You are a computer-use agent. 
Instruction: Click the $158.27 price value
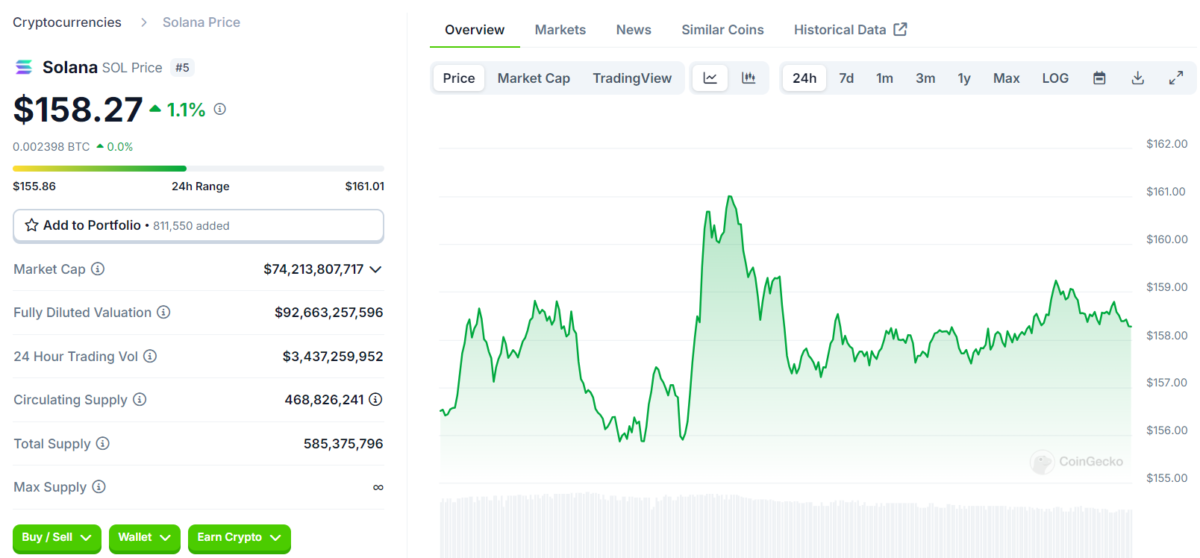click(x=78, y=109)
